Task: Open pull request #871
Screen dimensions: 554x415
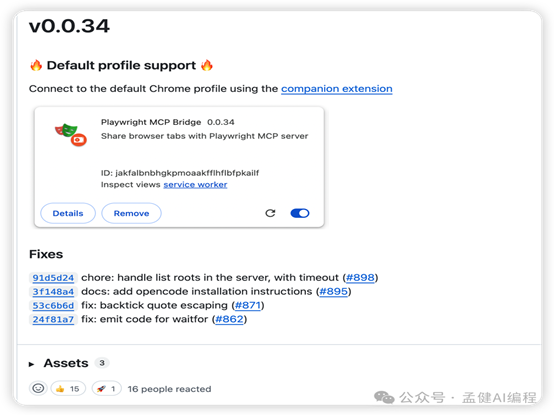Action: point(248,305)
